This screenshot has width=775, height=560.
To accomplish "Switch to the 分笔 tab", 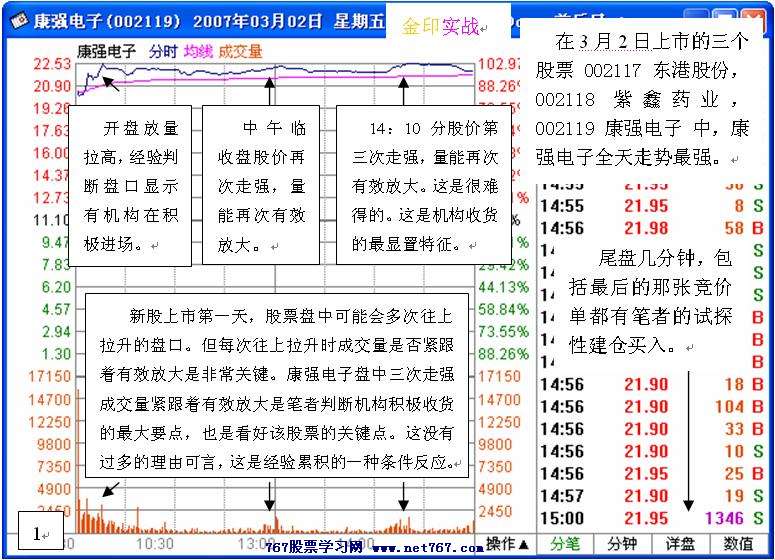I will (565, 544).
